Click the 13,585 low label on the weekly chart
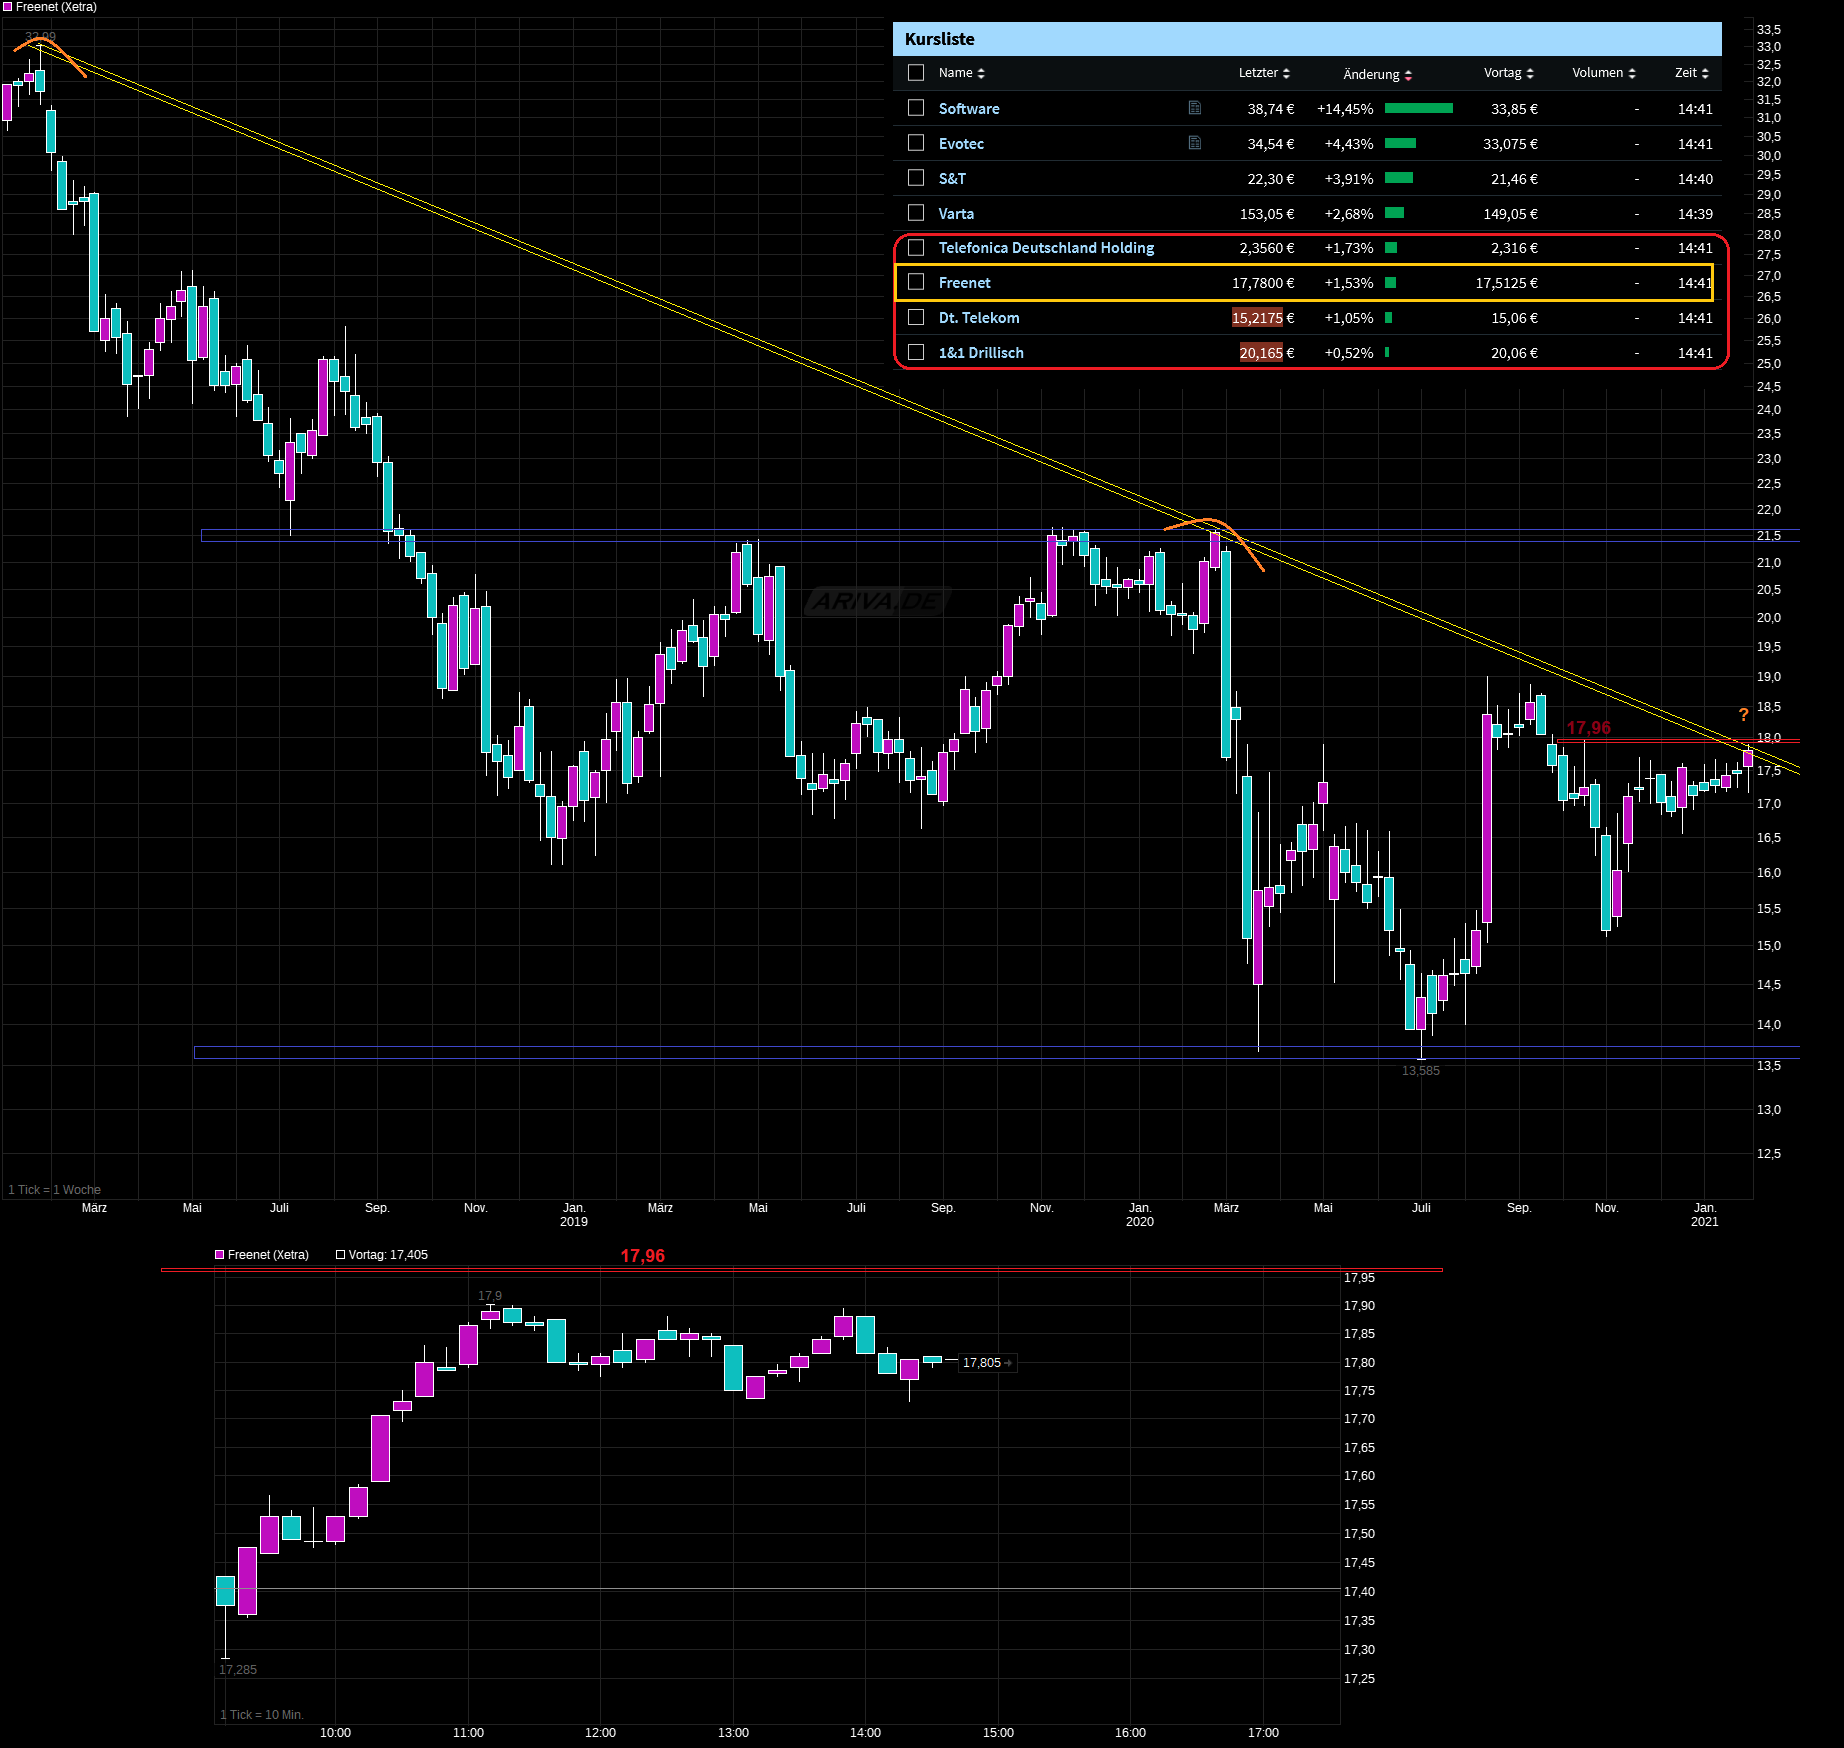This screenshot has height=1748, width=1844. click(1421, 1071)
